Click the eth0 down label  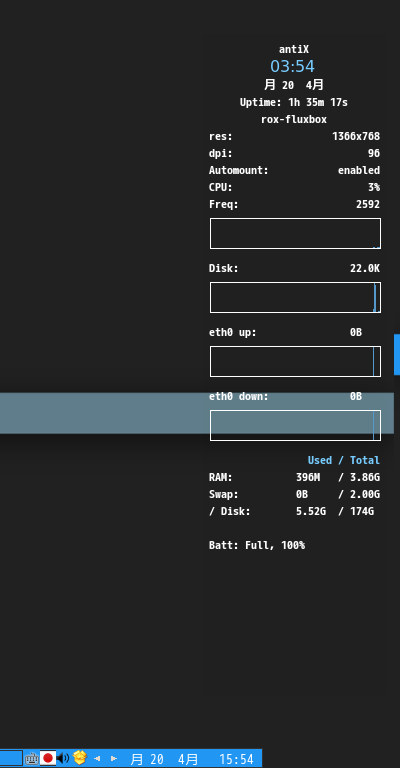pyautogui.click(x=239, y=396)
